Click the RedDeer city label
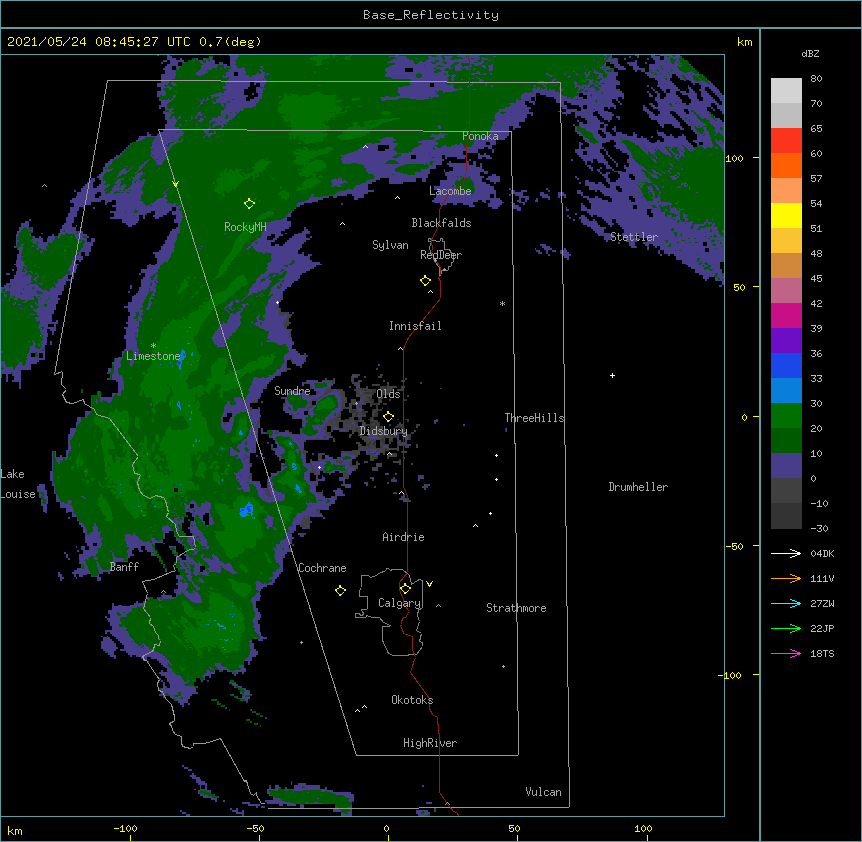862x842 pixels. pyautogui.click(x=441, y=255)
